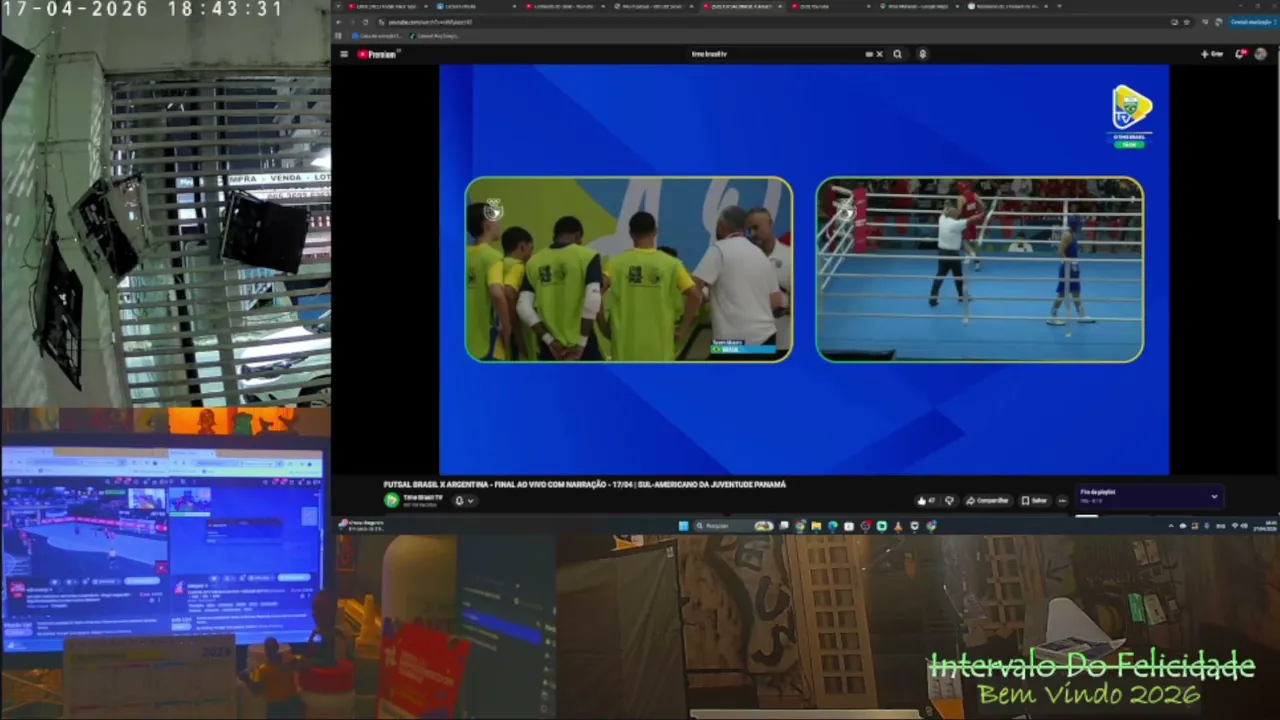This screenshot has width=1280, height=720.
Task: Click the Salvar save button
Action: coord(1034,500)
